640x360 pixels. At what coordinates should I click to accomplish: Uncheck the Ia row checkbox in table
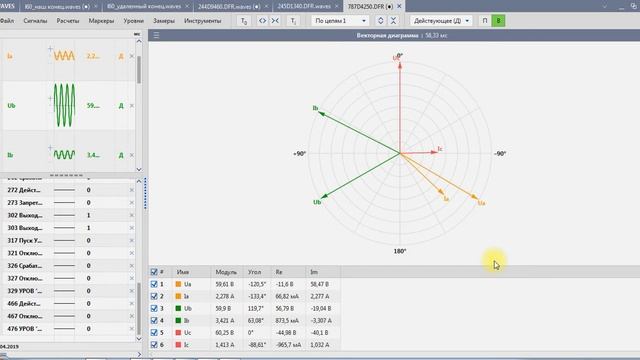(154, 296)
